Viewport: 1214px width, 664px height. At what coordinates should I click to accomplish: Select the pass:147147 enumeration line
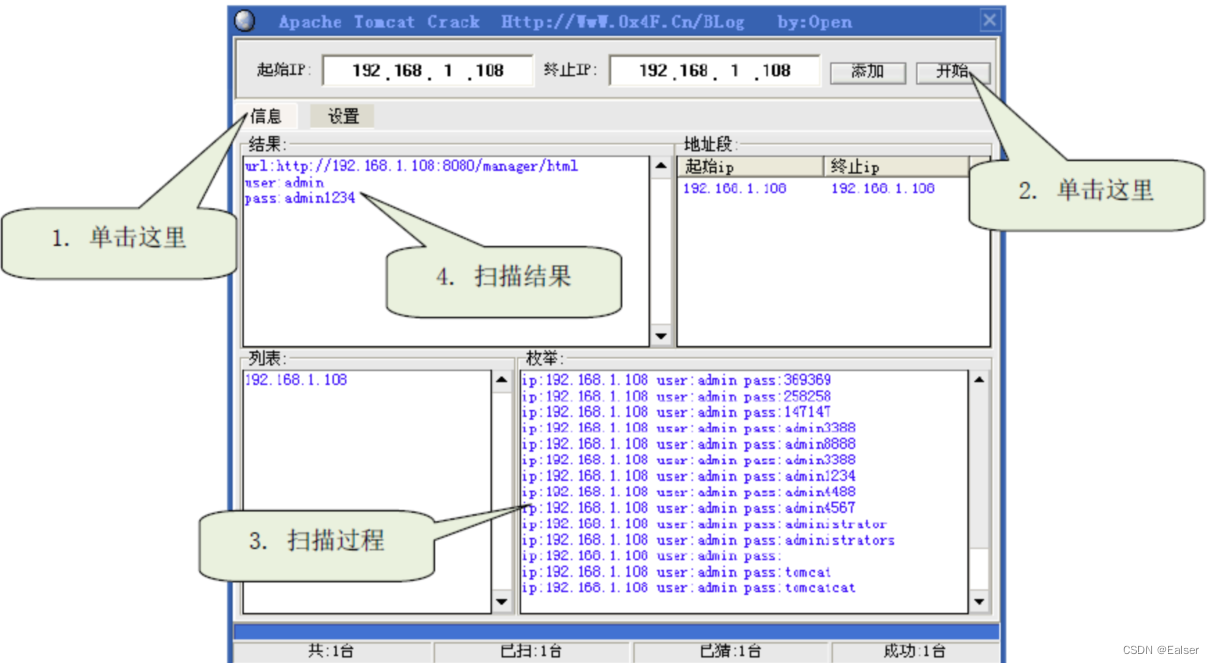676,412
